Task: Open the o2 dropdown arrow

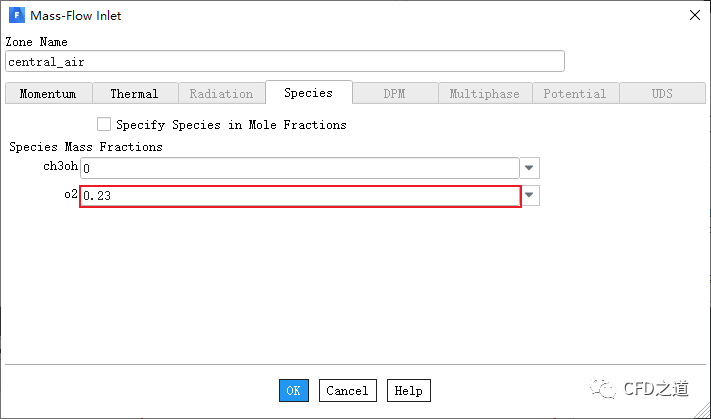Action: (x=531, y=196)
